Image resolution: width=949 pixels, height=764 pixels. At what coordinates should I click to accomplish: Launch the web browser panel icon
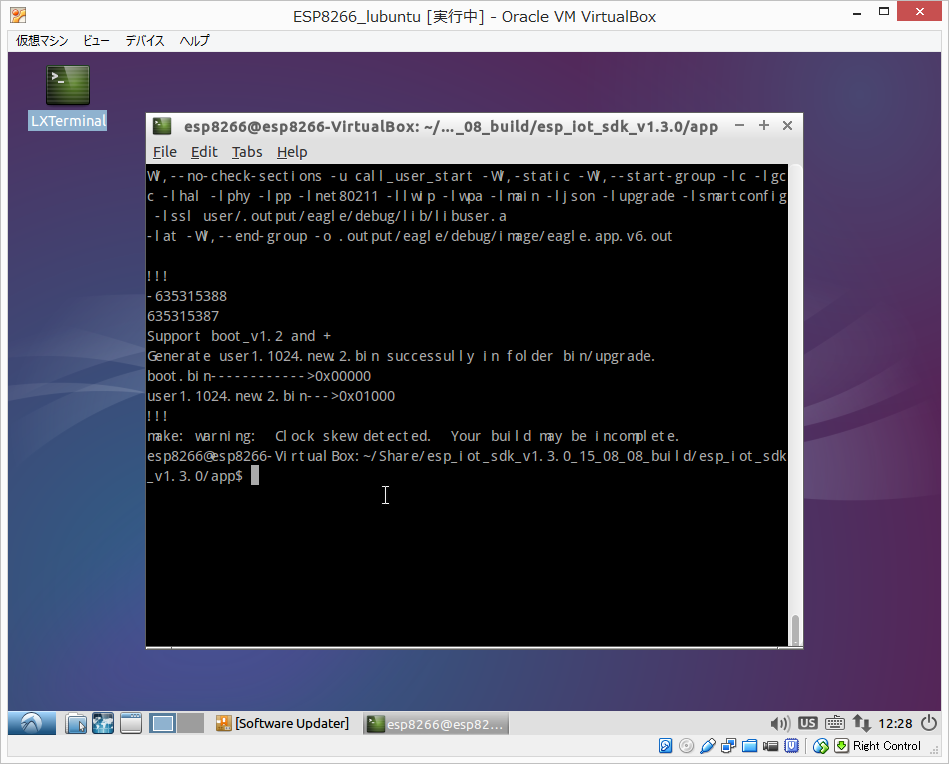pyautogui.click(x=103, y=723)
